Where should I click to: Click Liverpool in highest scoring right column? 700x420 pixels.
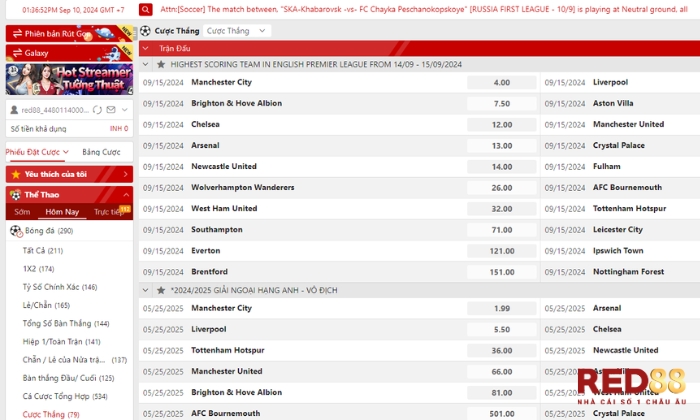[610, 82]
